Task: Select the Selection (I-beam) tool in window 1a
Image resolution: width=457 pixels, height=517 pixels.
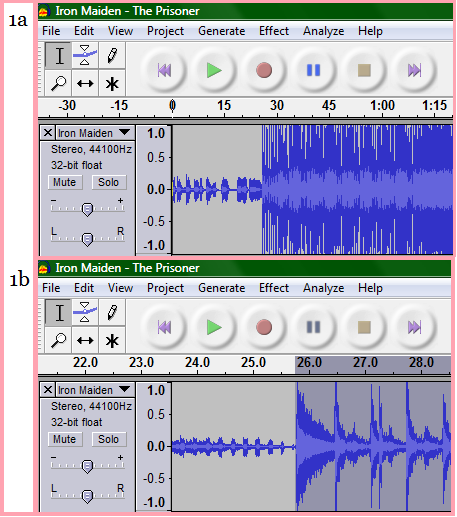Action: click(x=59, y=56)
